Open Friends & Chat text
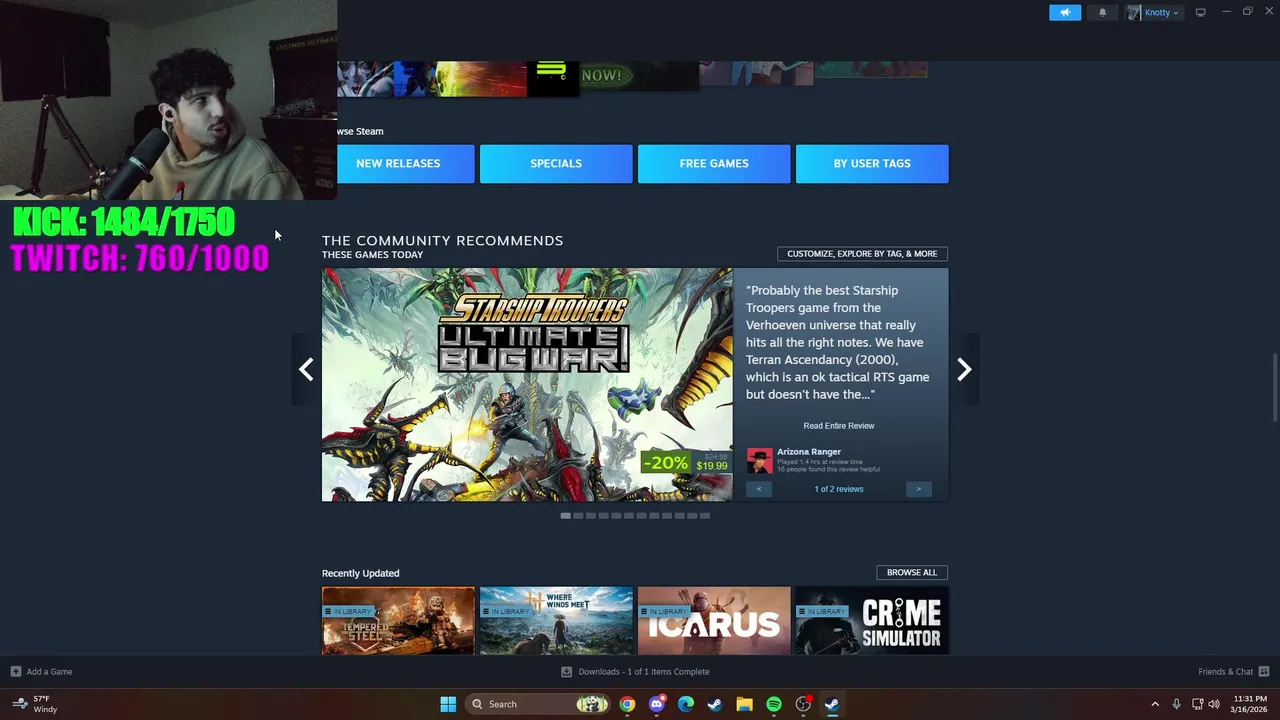 pyautogui.click(x=1226, y=672)
